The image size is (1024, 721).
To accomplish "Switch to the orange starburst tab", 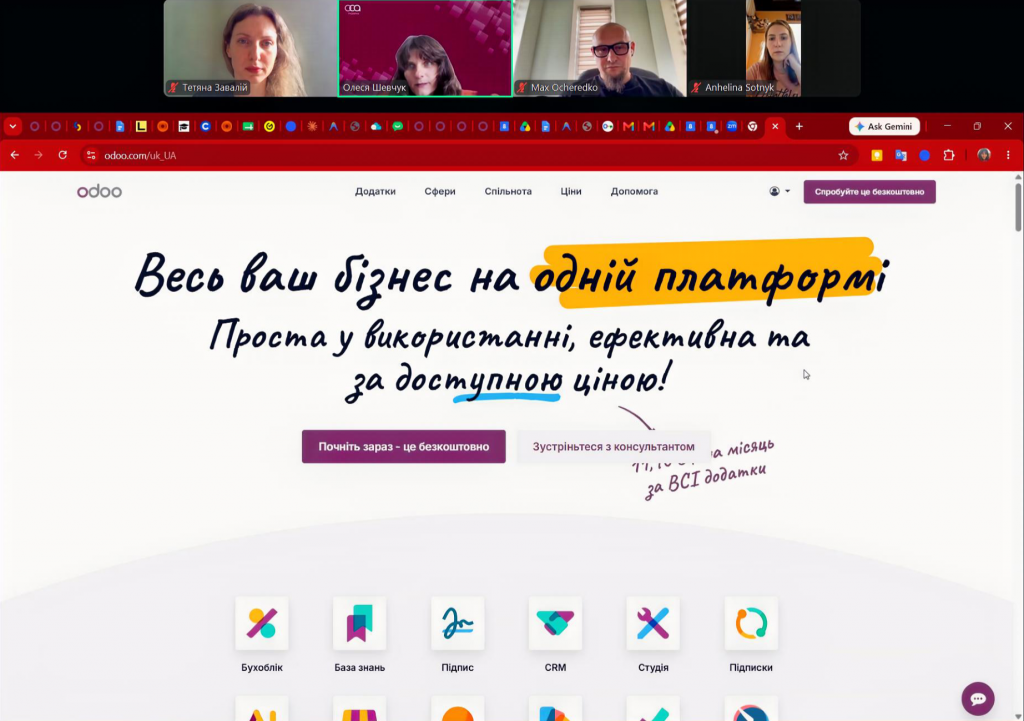I will [x=312, y=127].
